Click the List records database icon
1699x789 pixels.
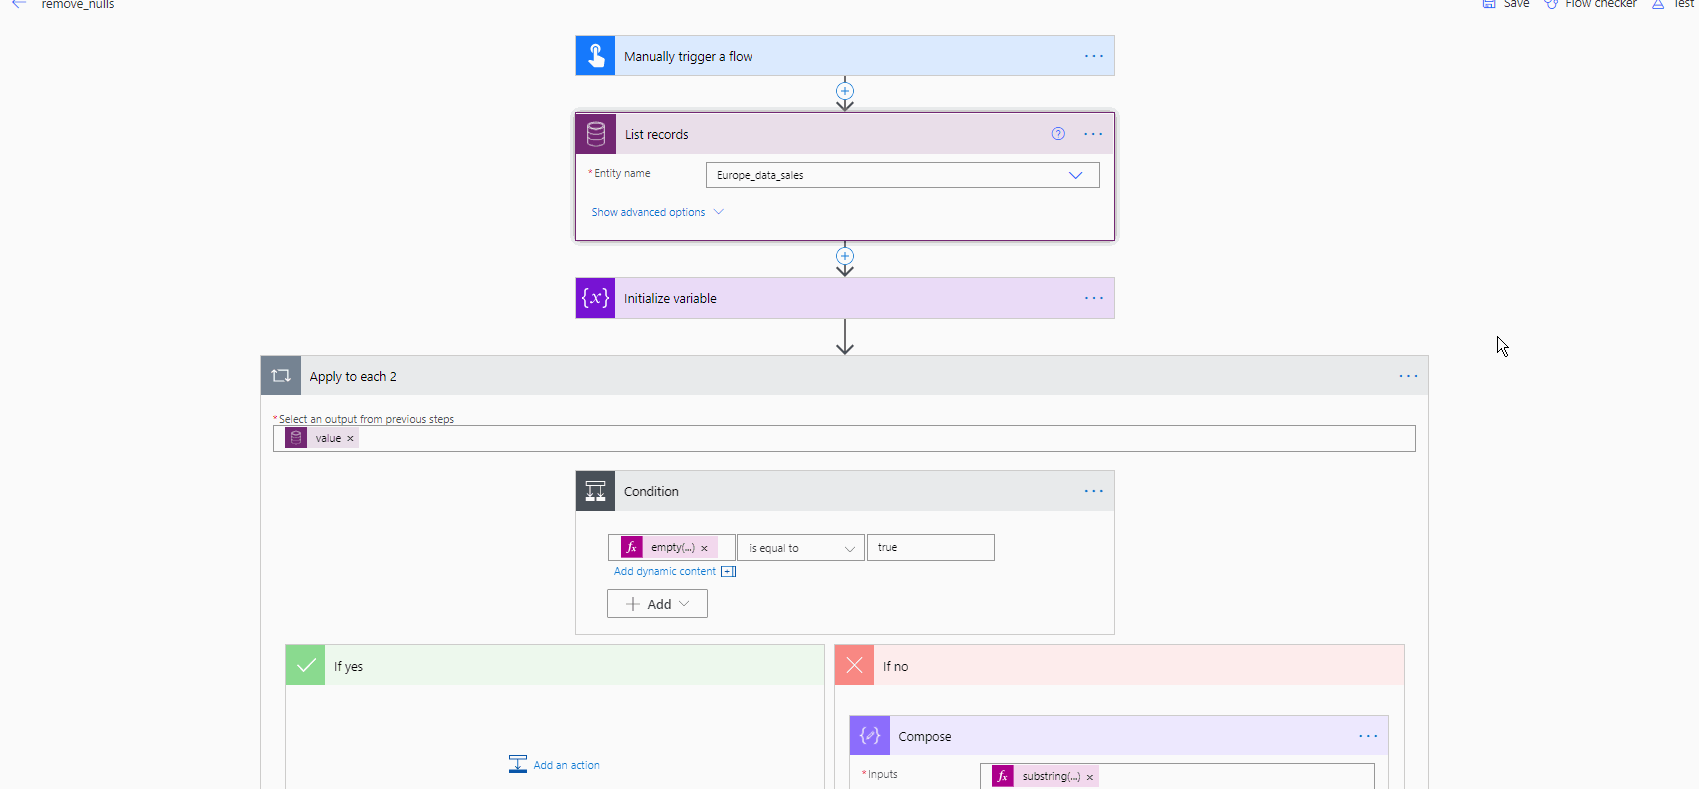(596, 134)
